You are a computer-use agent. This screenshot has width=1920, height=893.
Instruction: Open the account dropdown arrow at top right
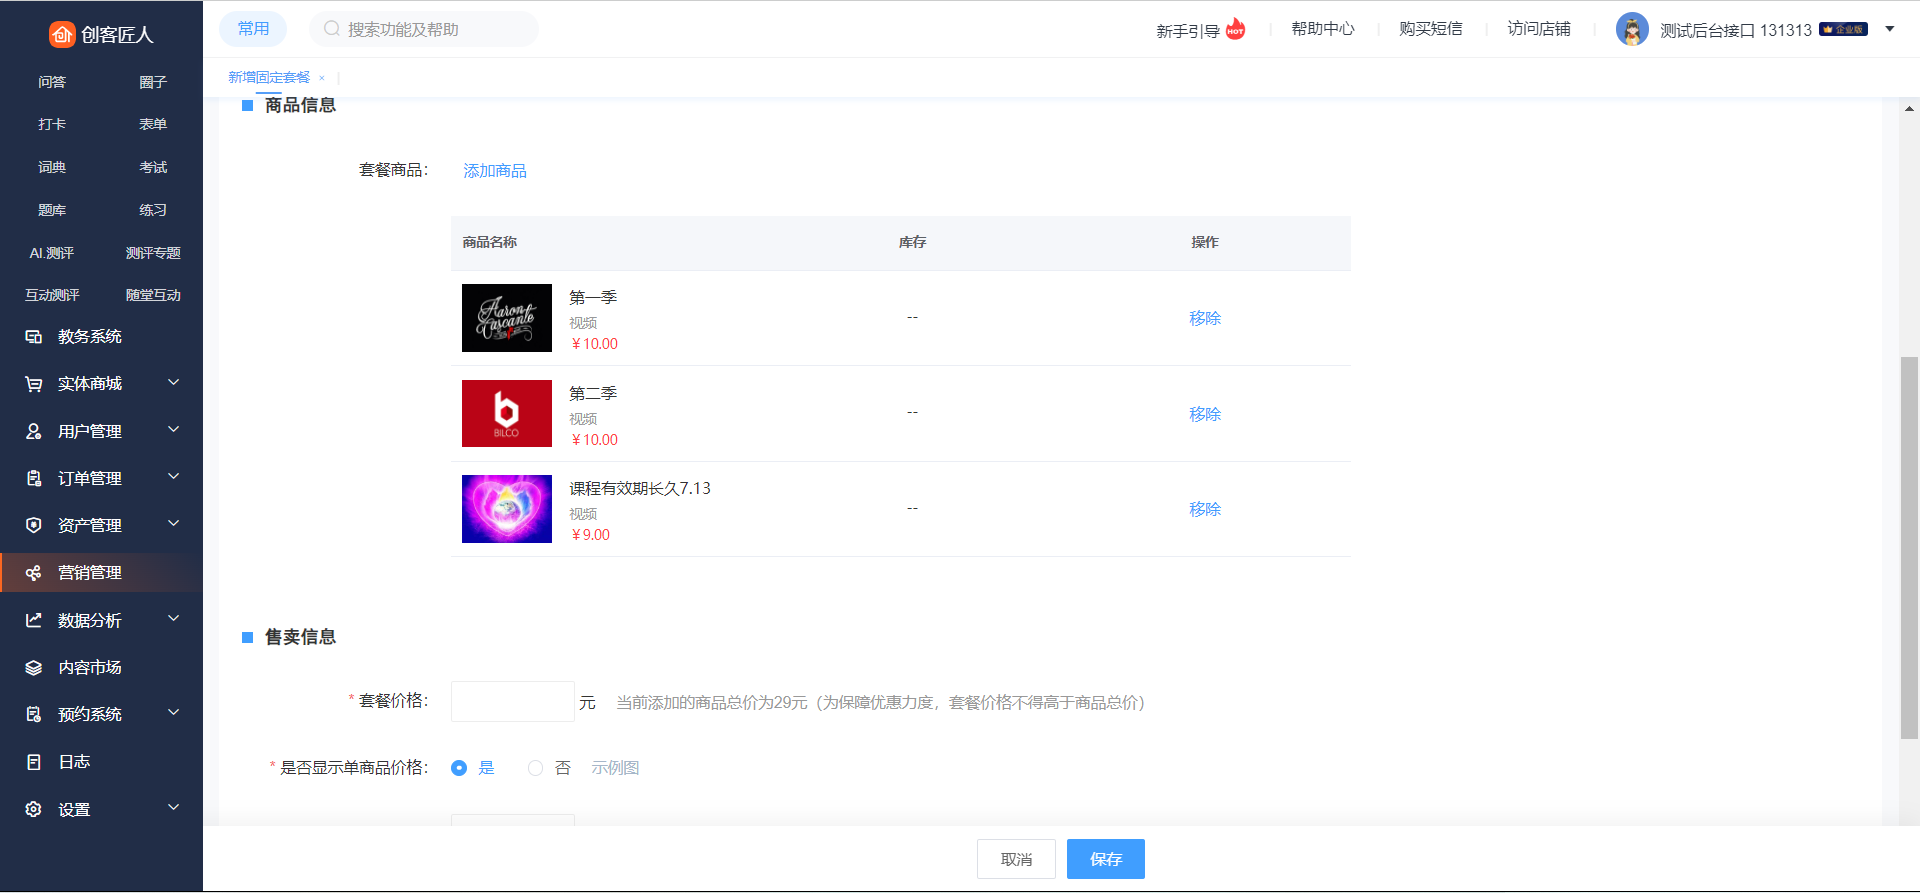point(1890,29)
